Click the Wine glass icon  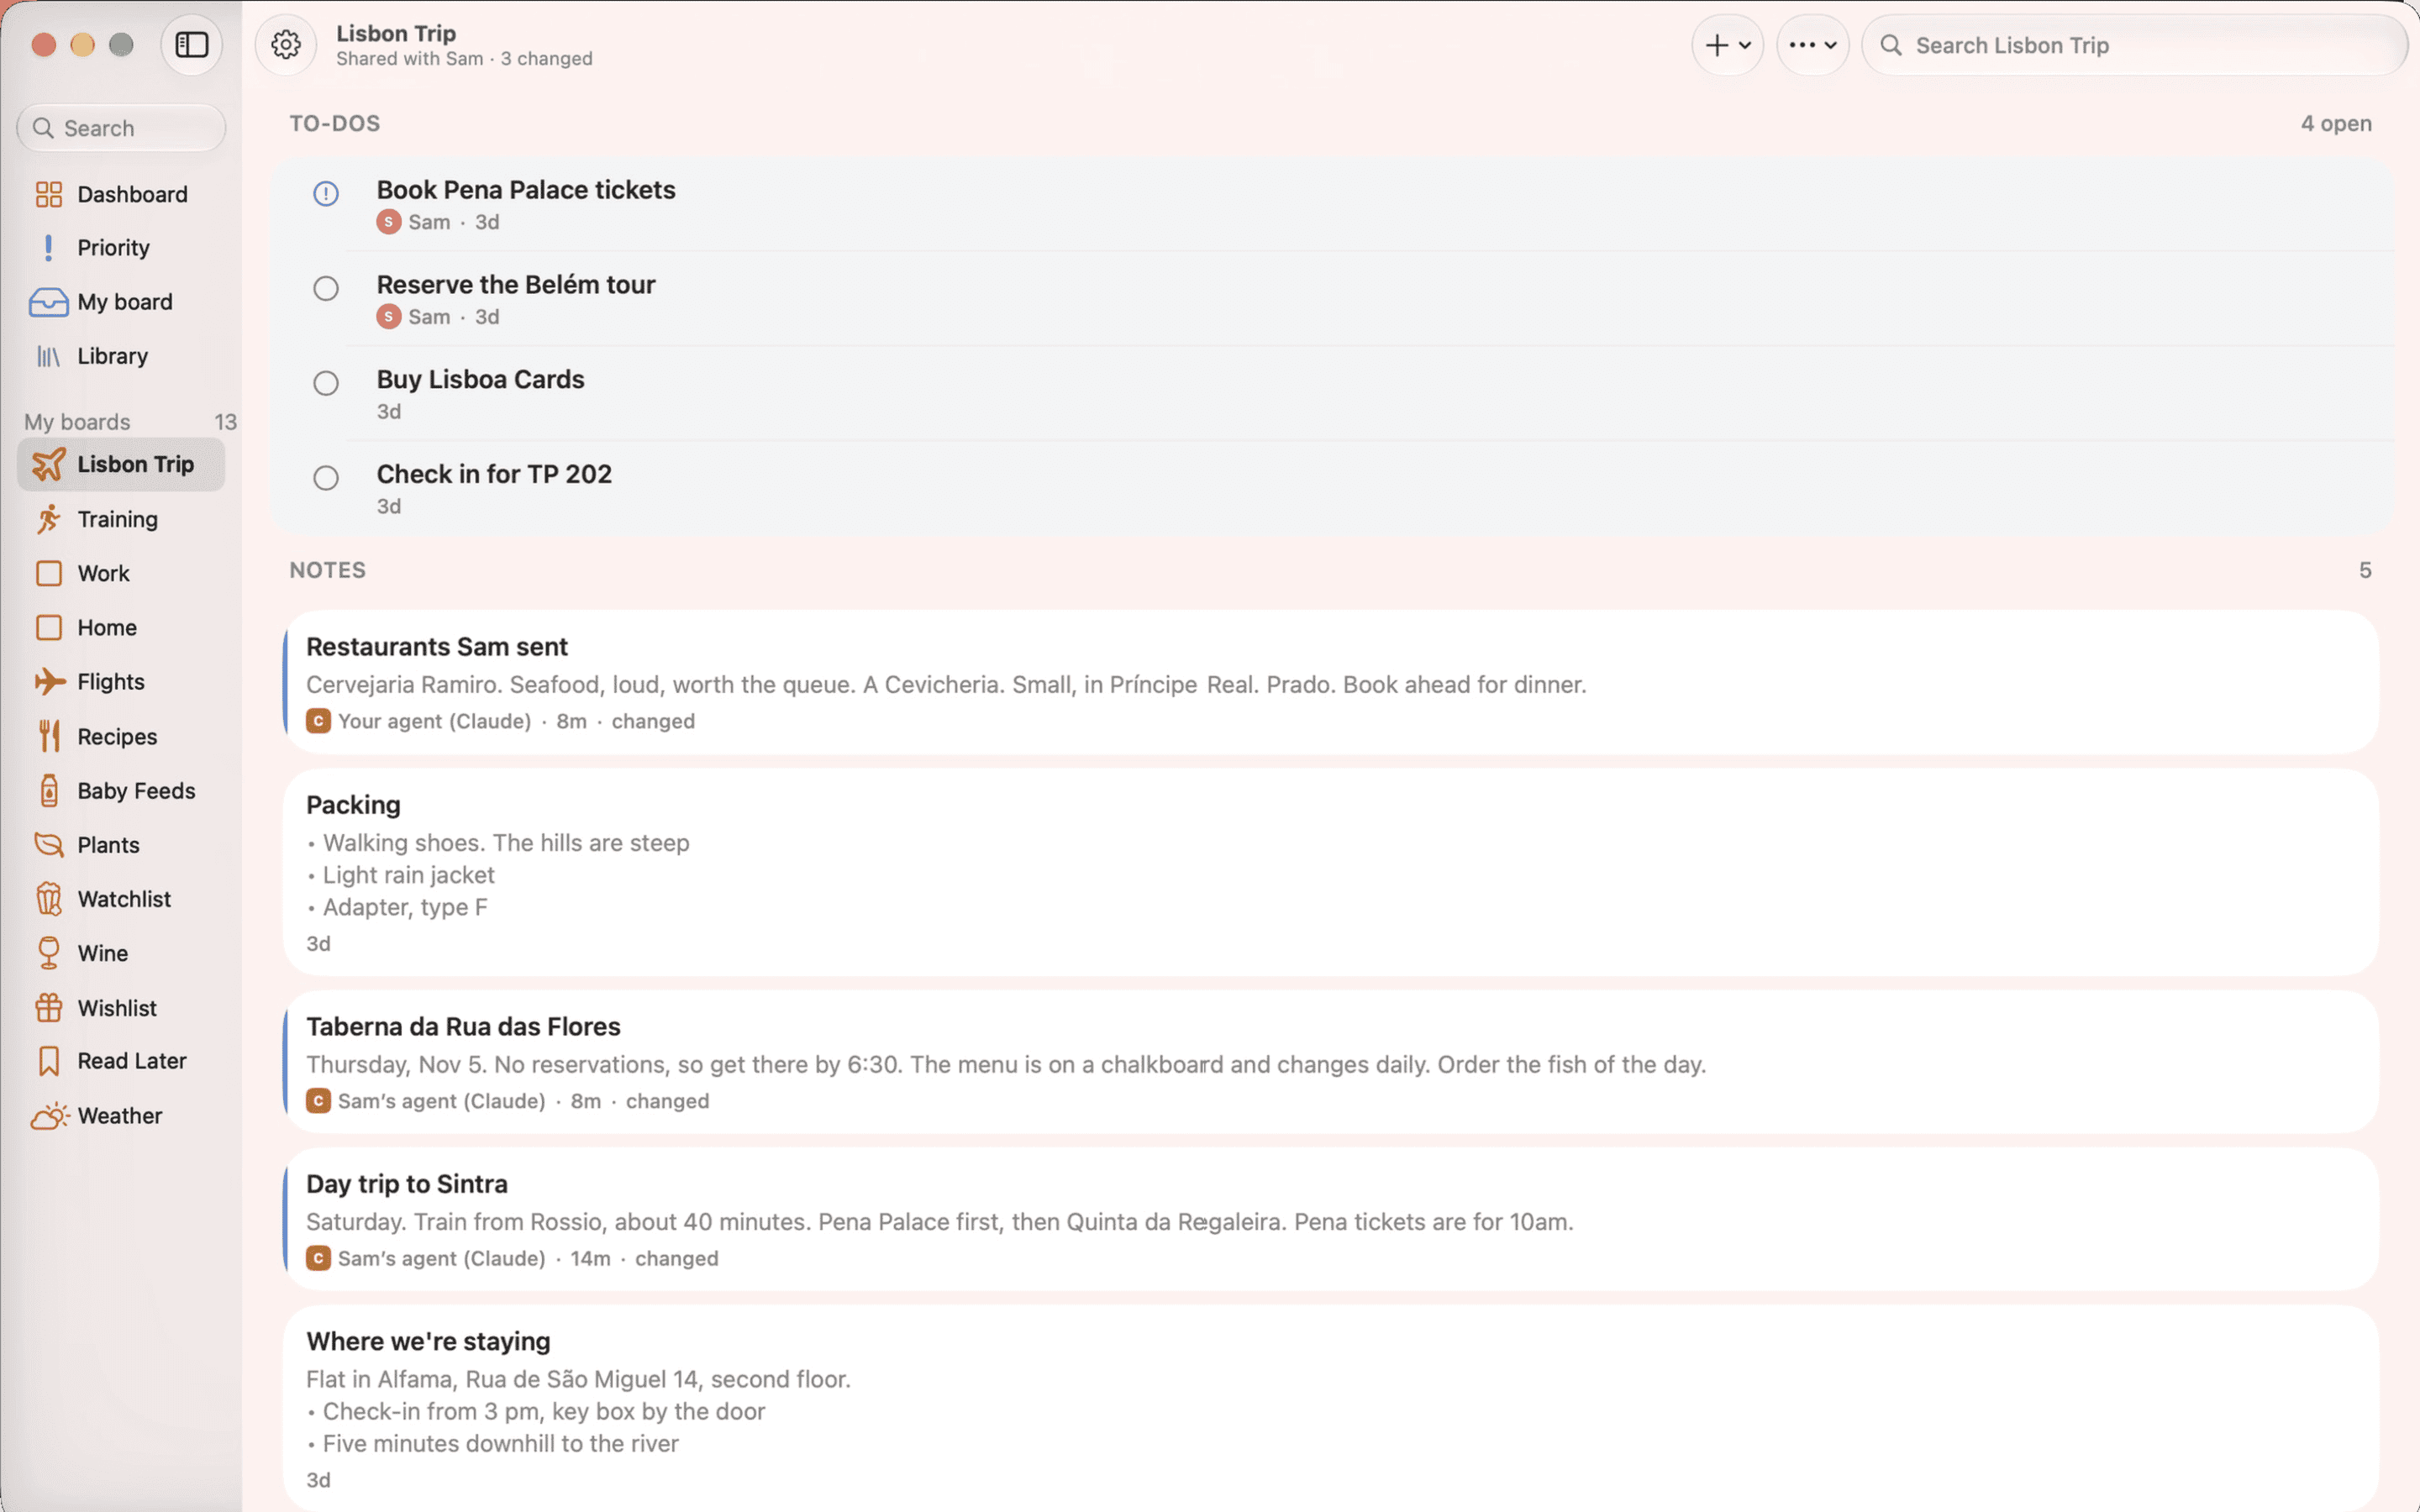tap(49, 953)
